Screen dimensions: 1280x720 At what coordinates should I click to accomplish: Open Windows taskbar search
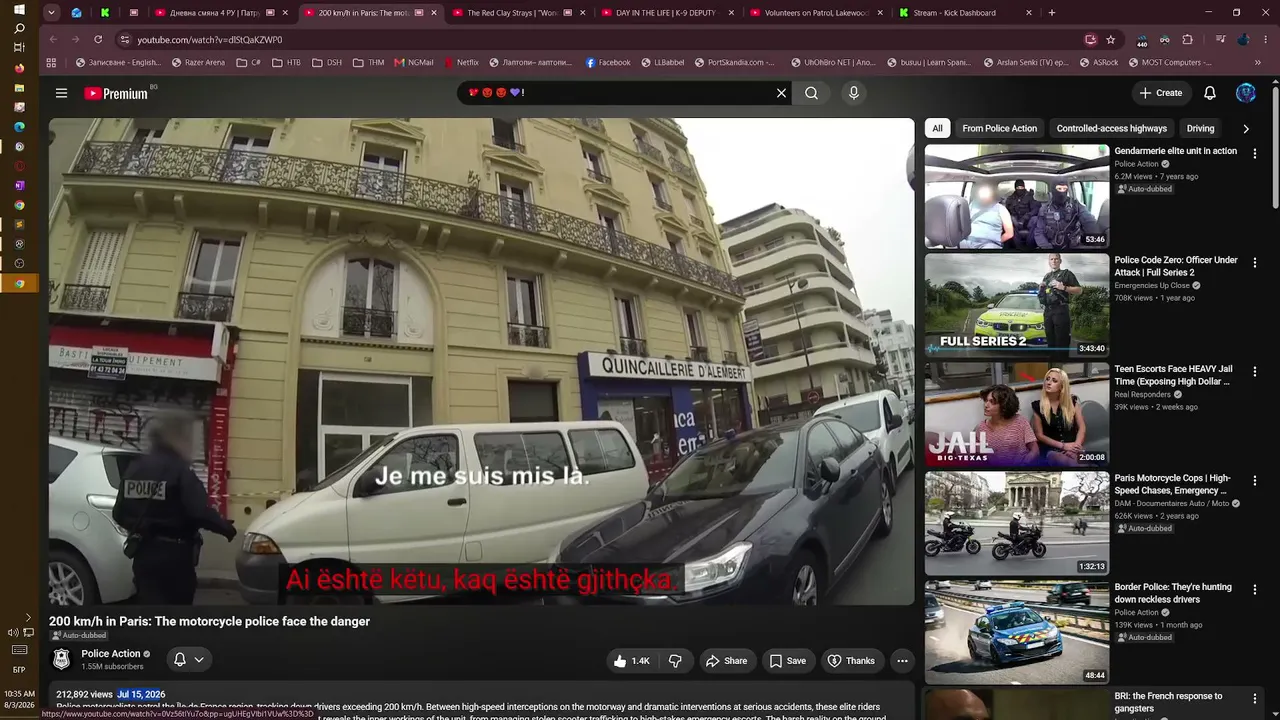[19, 29]
